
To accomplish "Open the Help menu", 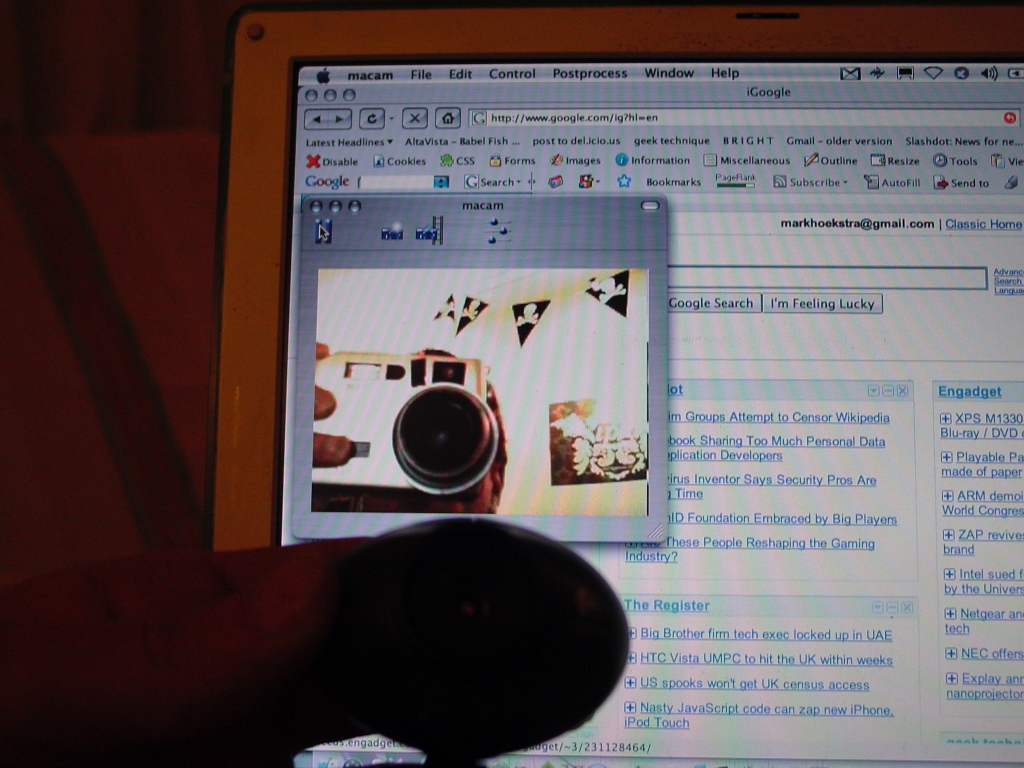I will pos(725,72).
